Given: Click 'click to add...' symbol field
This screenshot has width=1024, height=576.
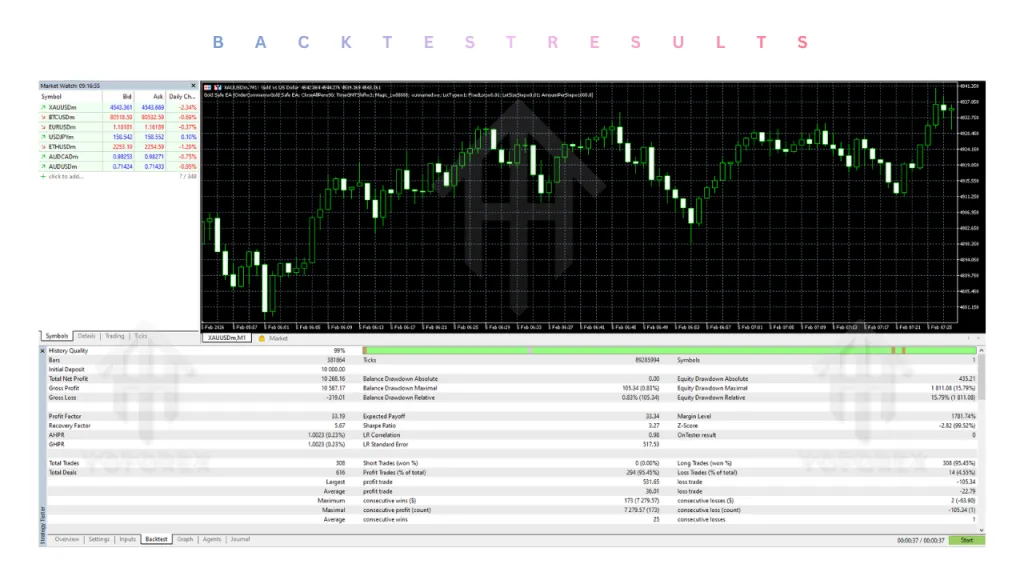Looking at the screenshot, I should [x=66, y=176].
